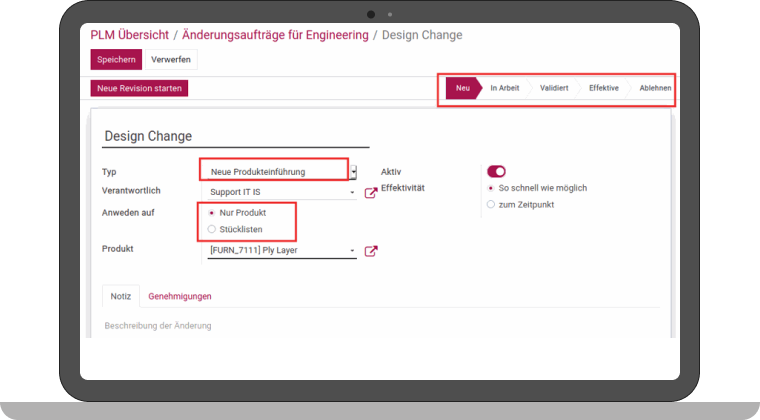Select the Nur Produkt radio option

click(x=210, y=213)
